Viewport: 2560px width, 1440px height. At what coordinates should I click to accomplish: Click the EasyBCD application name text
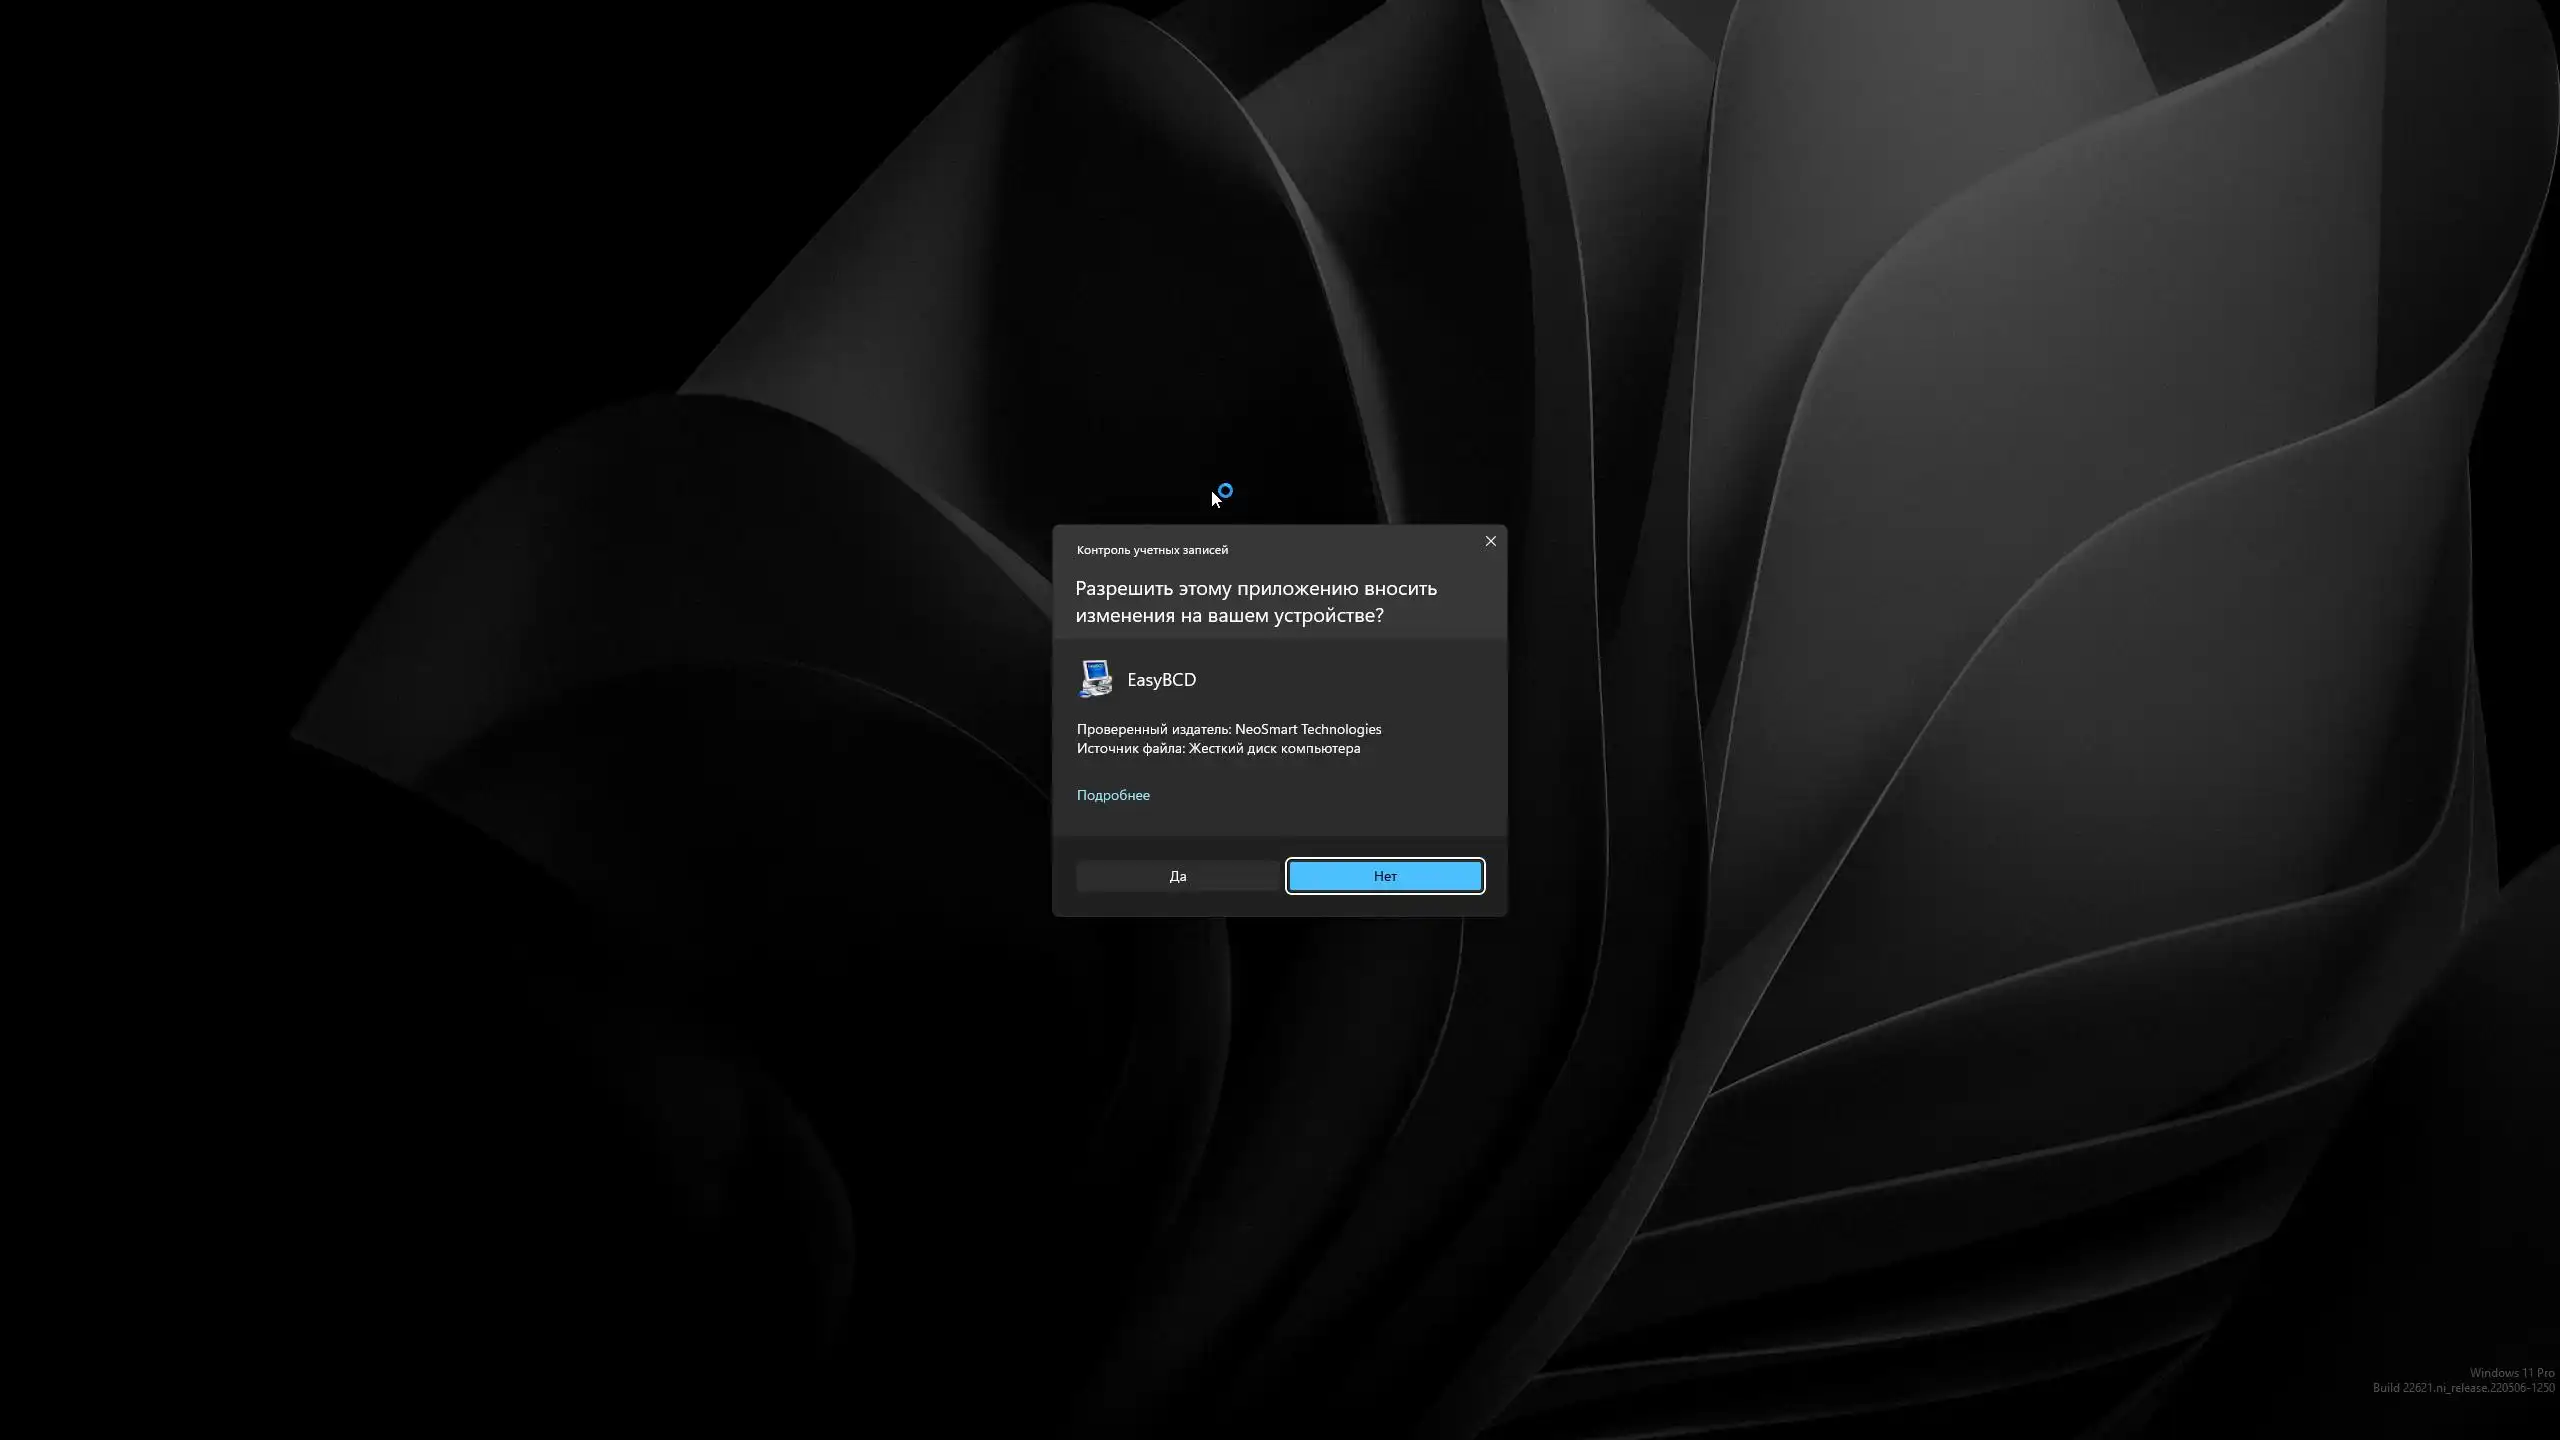(x=1161, y=680)
